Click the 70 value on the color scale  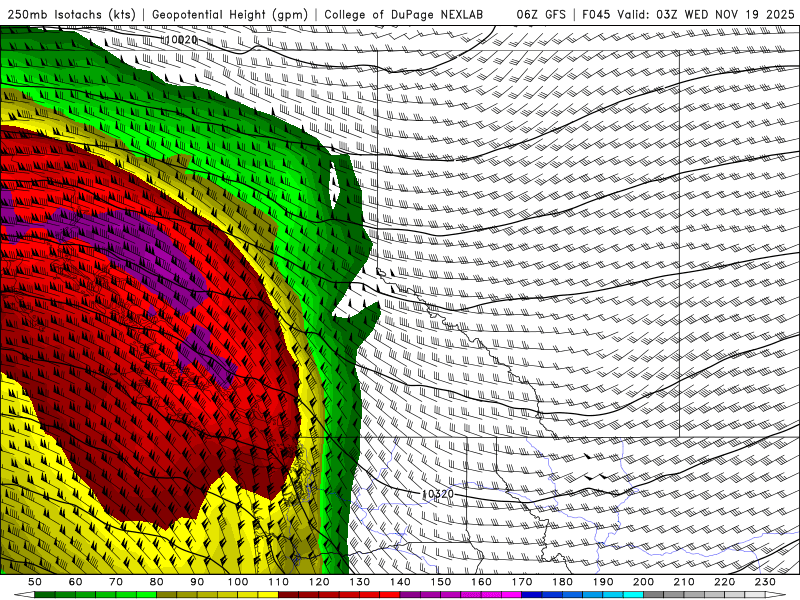(x=116, y=582)
